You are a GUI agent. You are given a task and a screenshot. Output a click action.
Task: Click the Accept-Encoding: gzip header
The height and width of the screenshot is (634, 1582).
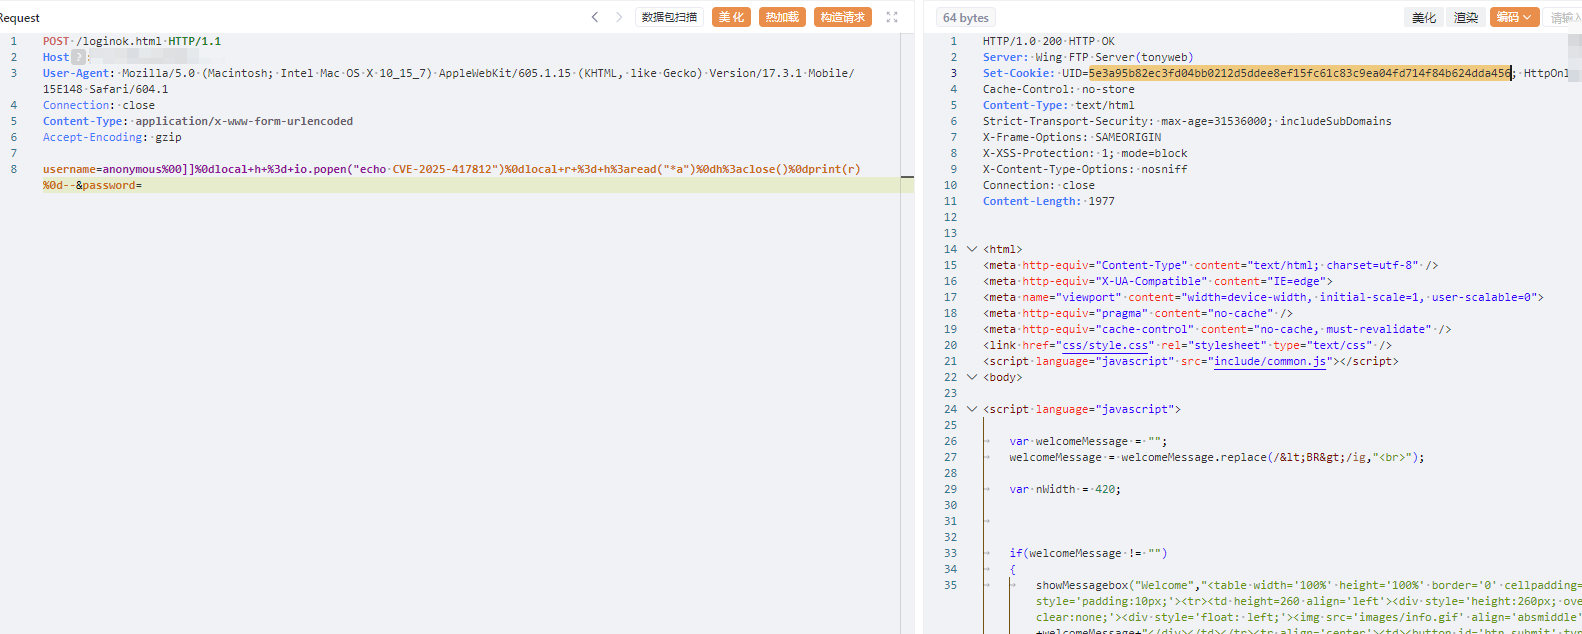[112, 137]
